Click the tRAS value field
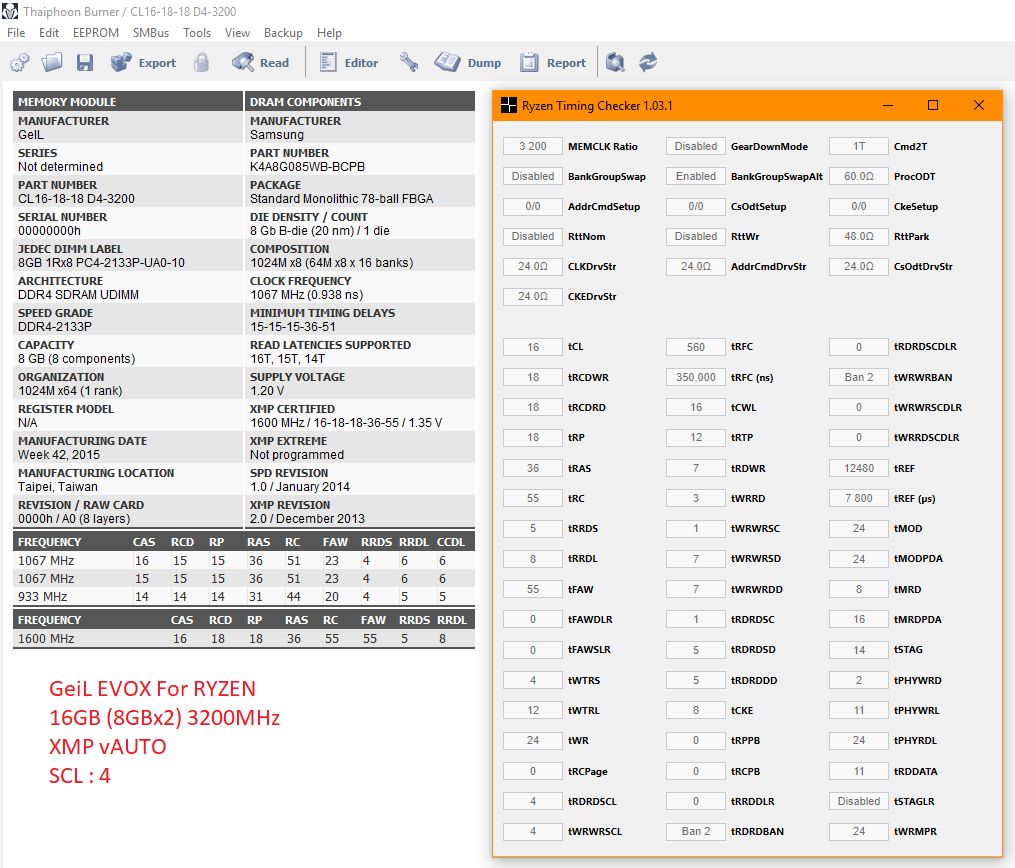1015x868 pixels. (533, 468)
